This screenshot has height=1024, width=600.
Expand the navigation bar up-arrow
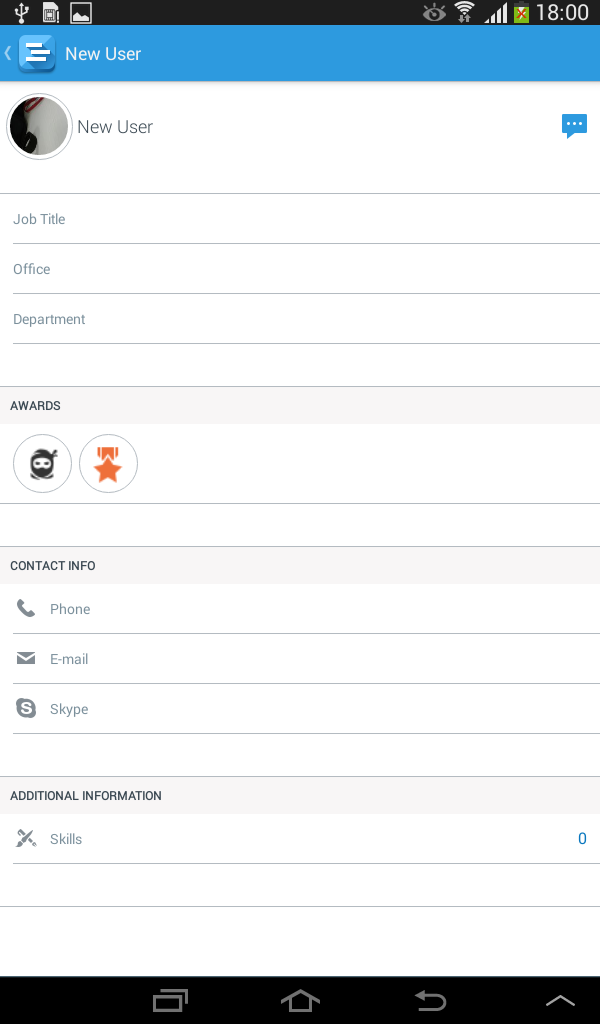[560, 1000]
